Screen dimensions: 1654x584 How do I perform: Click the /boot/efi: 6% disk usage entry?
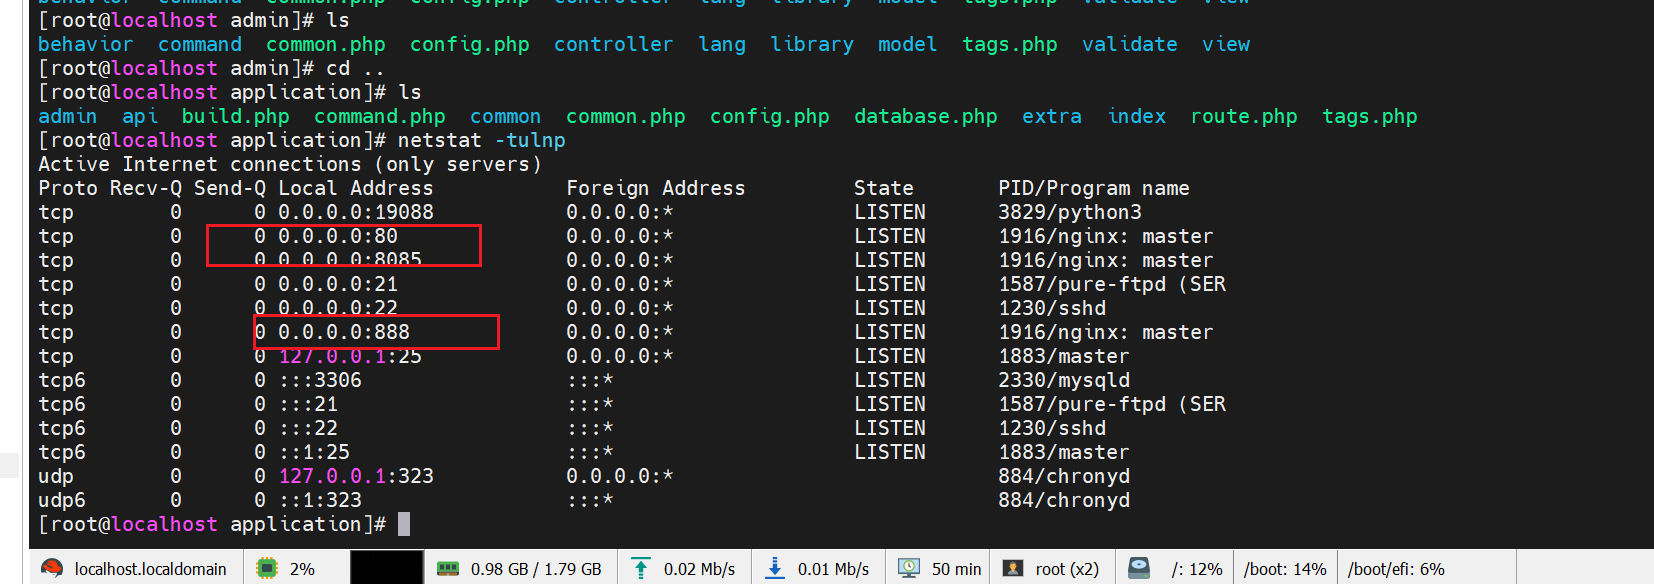coord(1396,569)
